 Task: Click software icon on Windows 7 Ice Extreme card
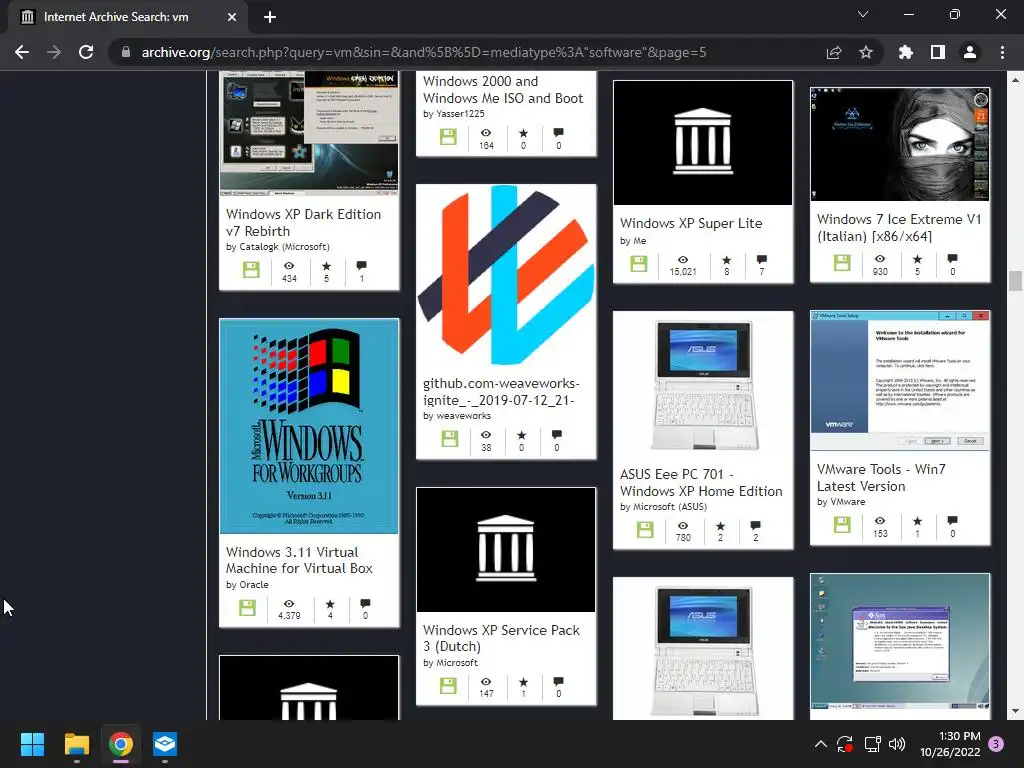(x=842, y=263)
